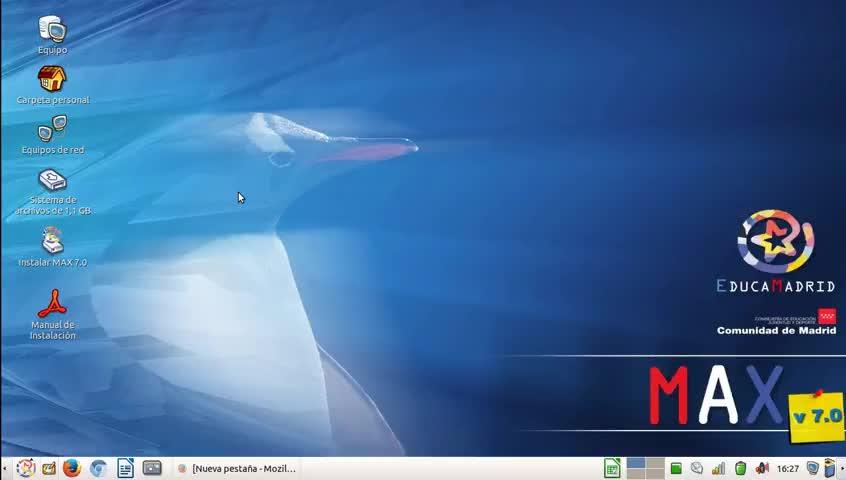846x480 pixels.
Task: Click the green battery tray icon
Action: click(x=741, y=468)
